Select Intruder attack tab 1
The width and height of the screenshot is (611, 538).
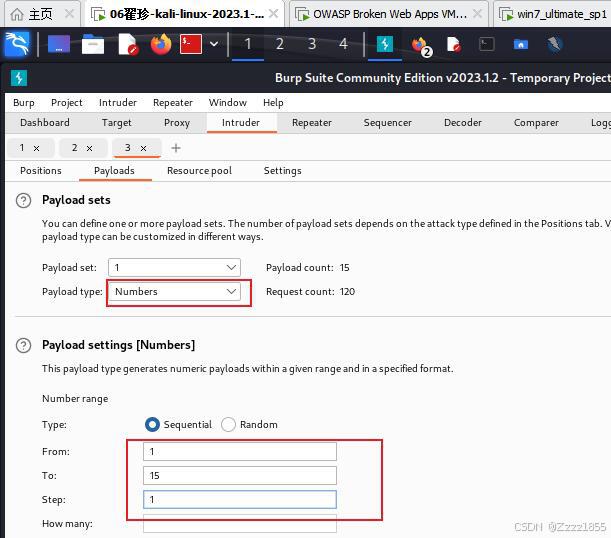tap(22, 148)
